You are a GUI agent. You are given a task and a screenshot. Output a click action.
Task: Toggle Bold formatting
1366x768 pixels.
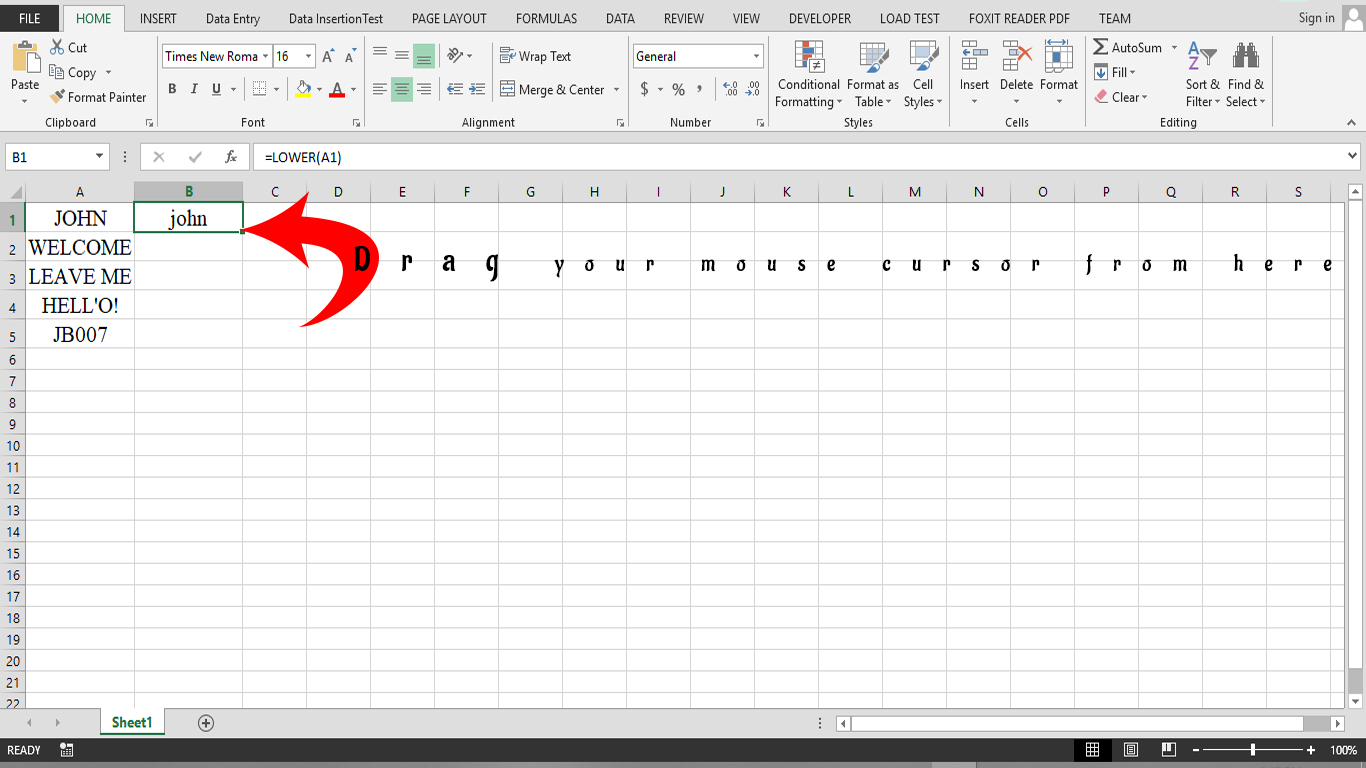172,89
